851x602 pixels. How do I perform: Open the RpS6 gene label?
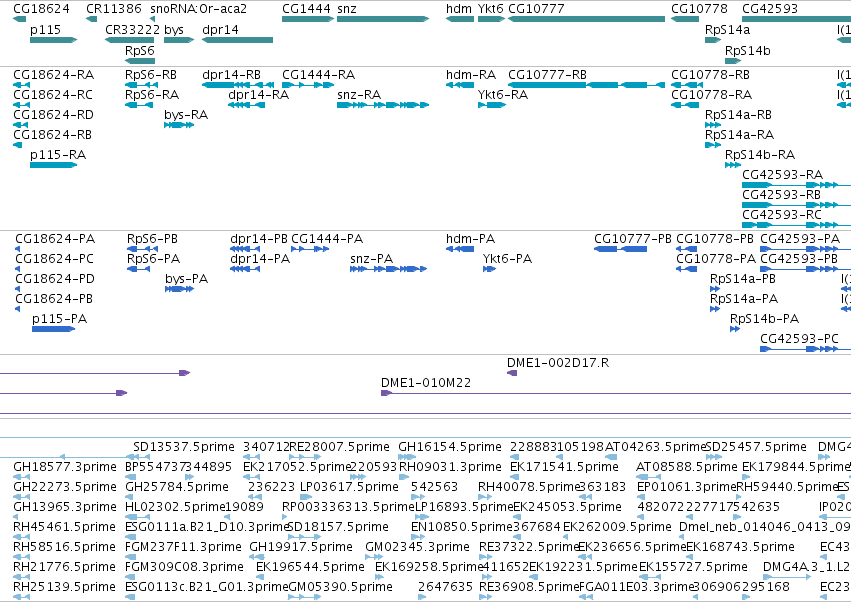tap(139, 50)
